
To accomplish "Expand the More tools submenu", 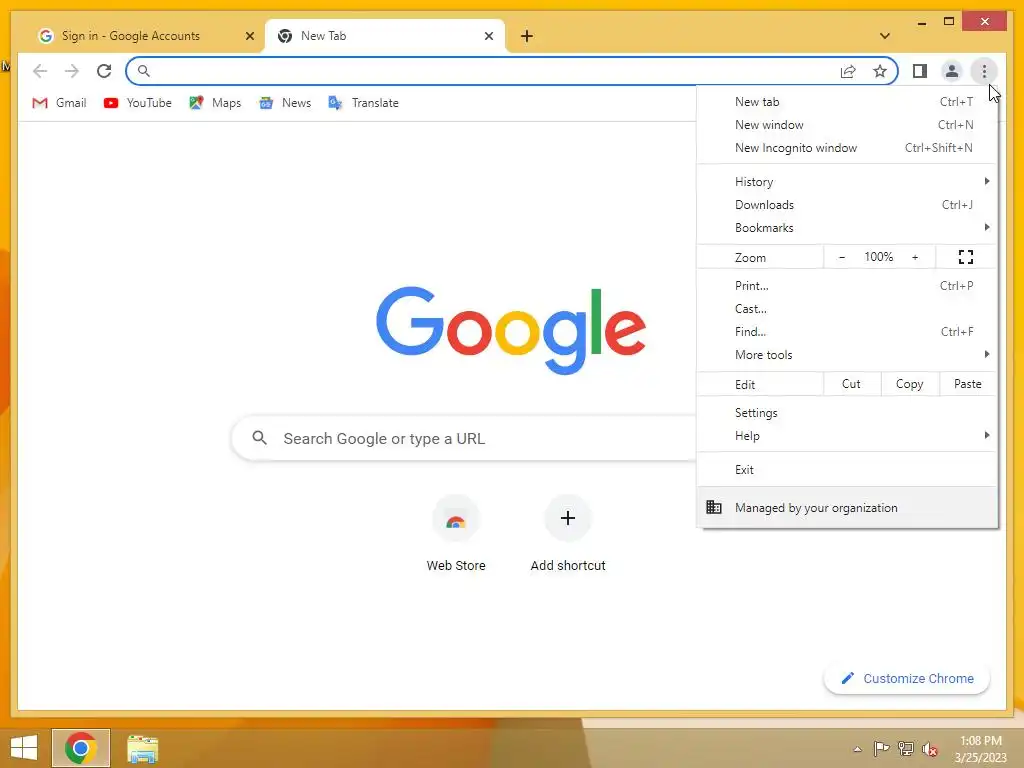I will pos(847,355).
